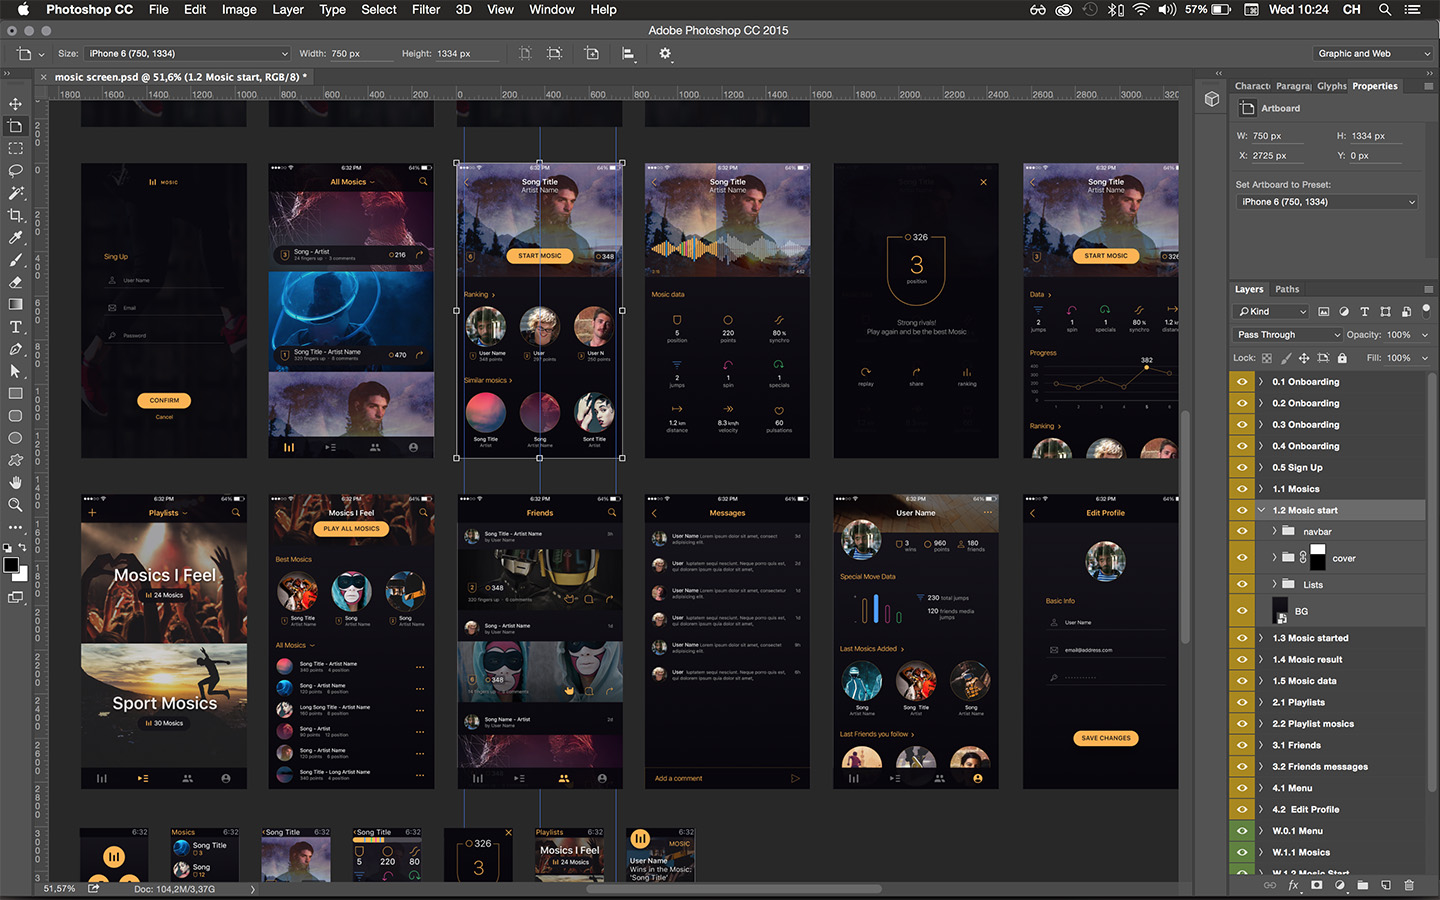Swap foreground and background colors
This screenshot has width=1440, height=900.
tap(24, 548)
